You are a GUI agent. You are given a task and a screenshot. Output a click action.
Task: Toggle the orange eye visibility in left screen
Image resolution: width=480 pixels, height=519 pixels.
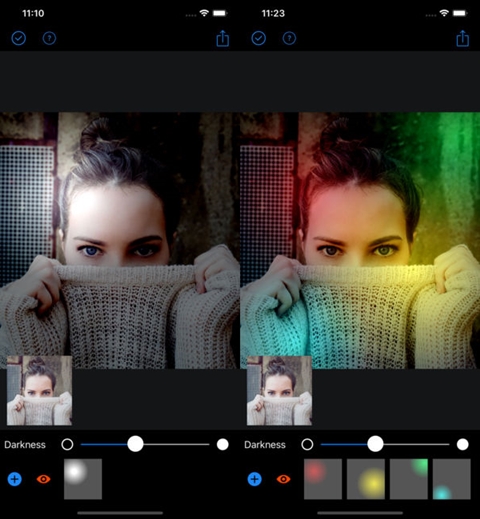point(43,479)
